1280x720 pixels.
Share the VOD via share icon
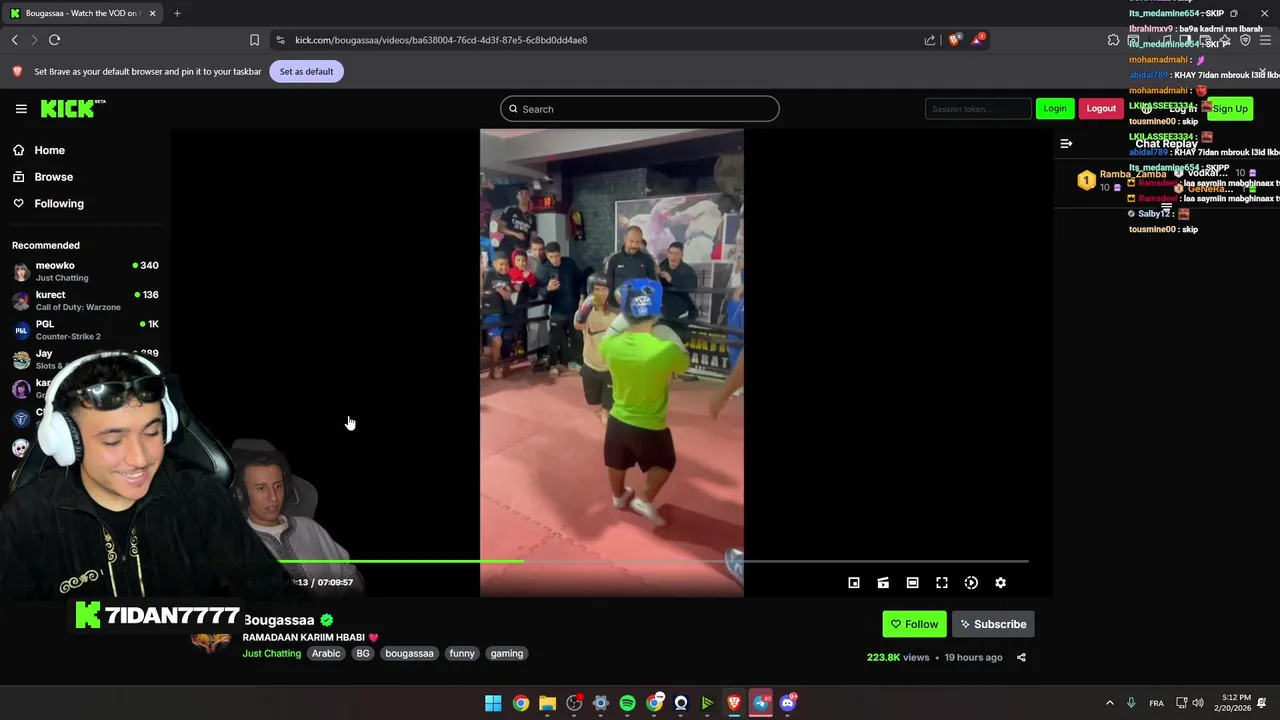tap(1021, 657)
